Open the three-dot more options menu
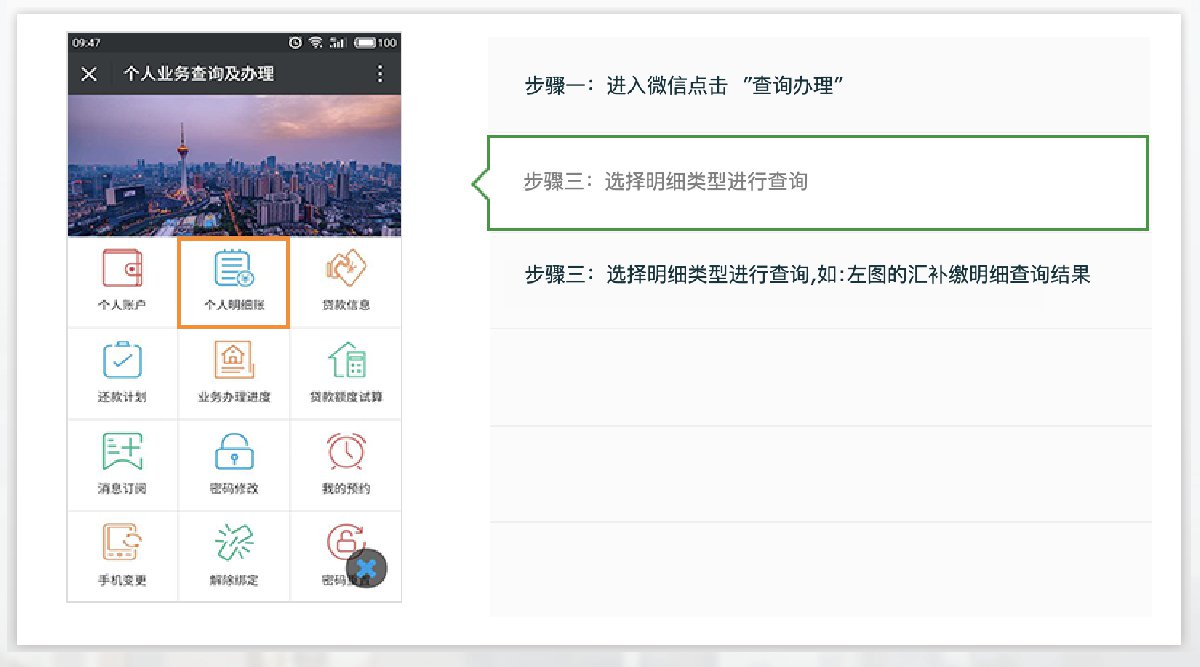The image size is (1200, 667). 379,74
